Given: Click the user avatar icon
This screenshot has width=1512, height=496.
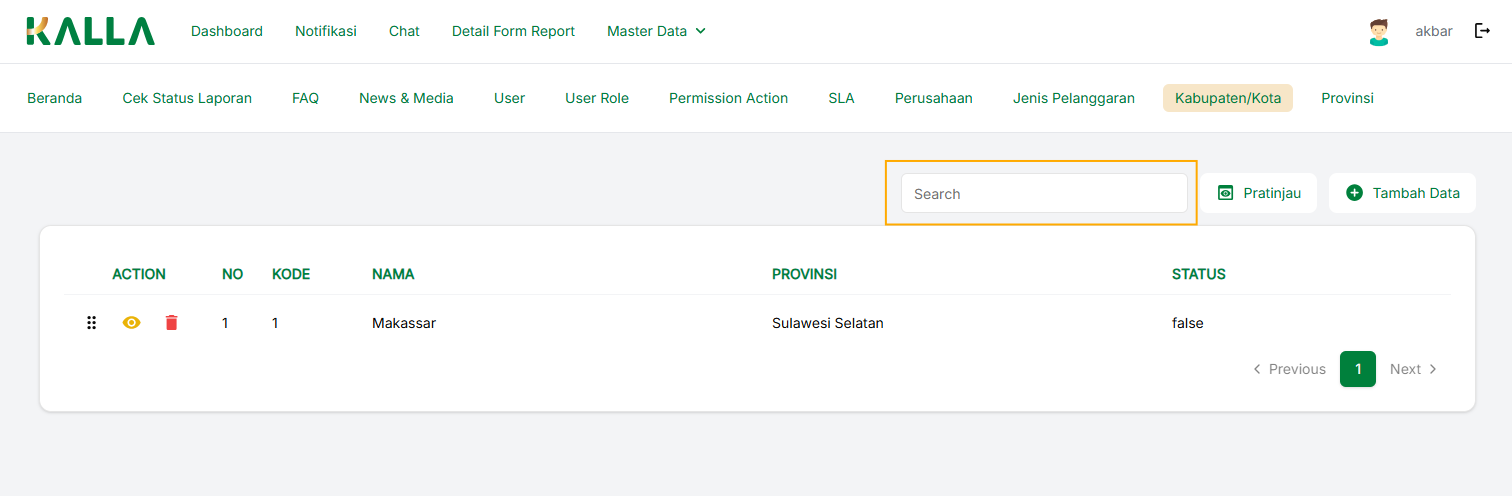Looking at the screenshot, I should [1379, 32].
